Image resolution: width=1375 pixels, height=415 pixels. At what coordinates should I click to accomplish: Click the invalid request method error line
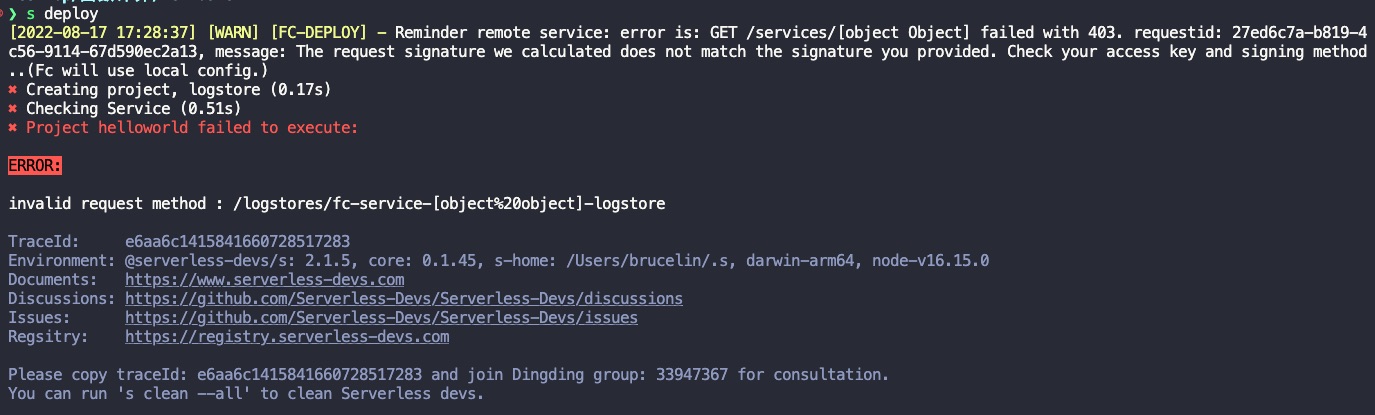click(x=337, y=204)
